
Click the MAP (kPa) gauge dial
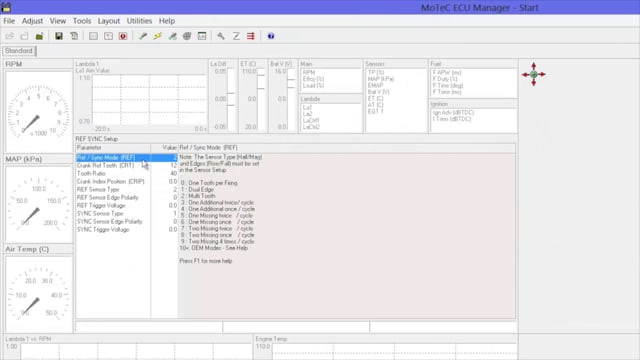point(38,204)
